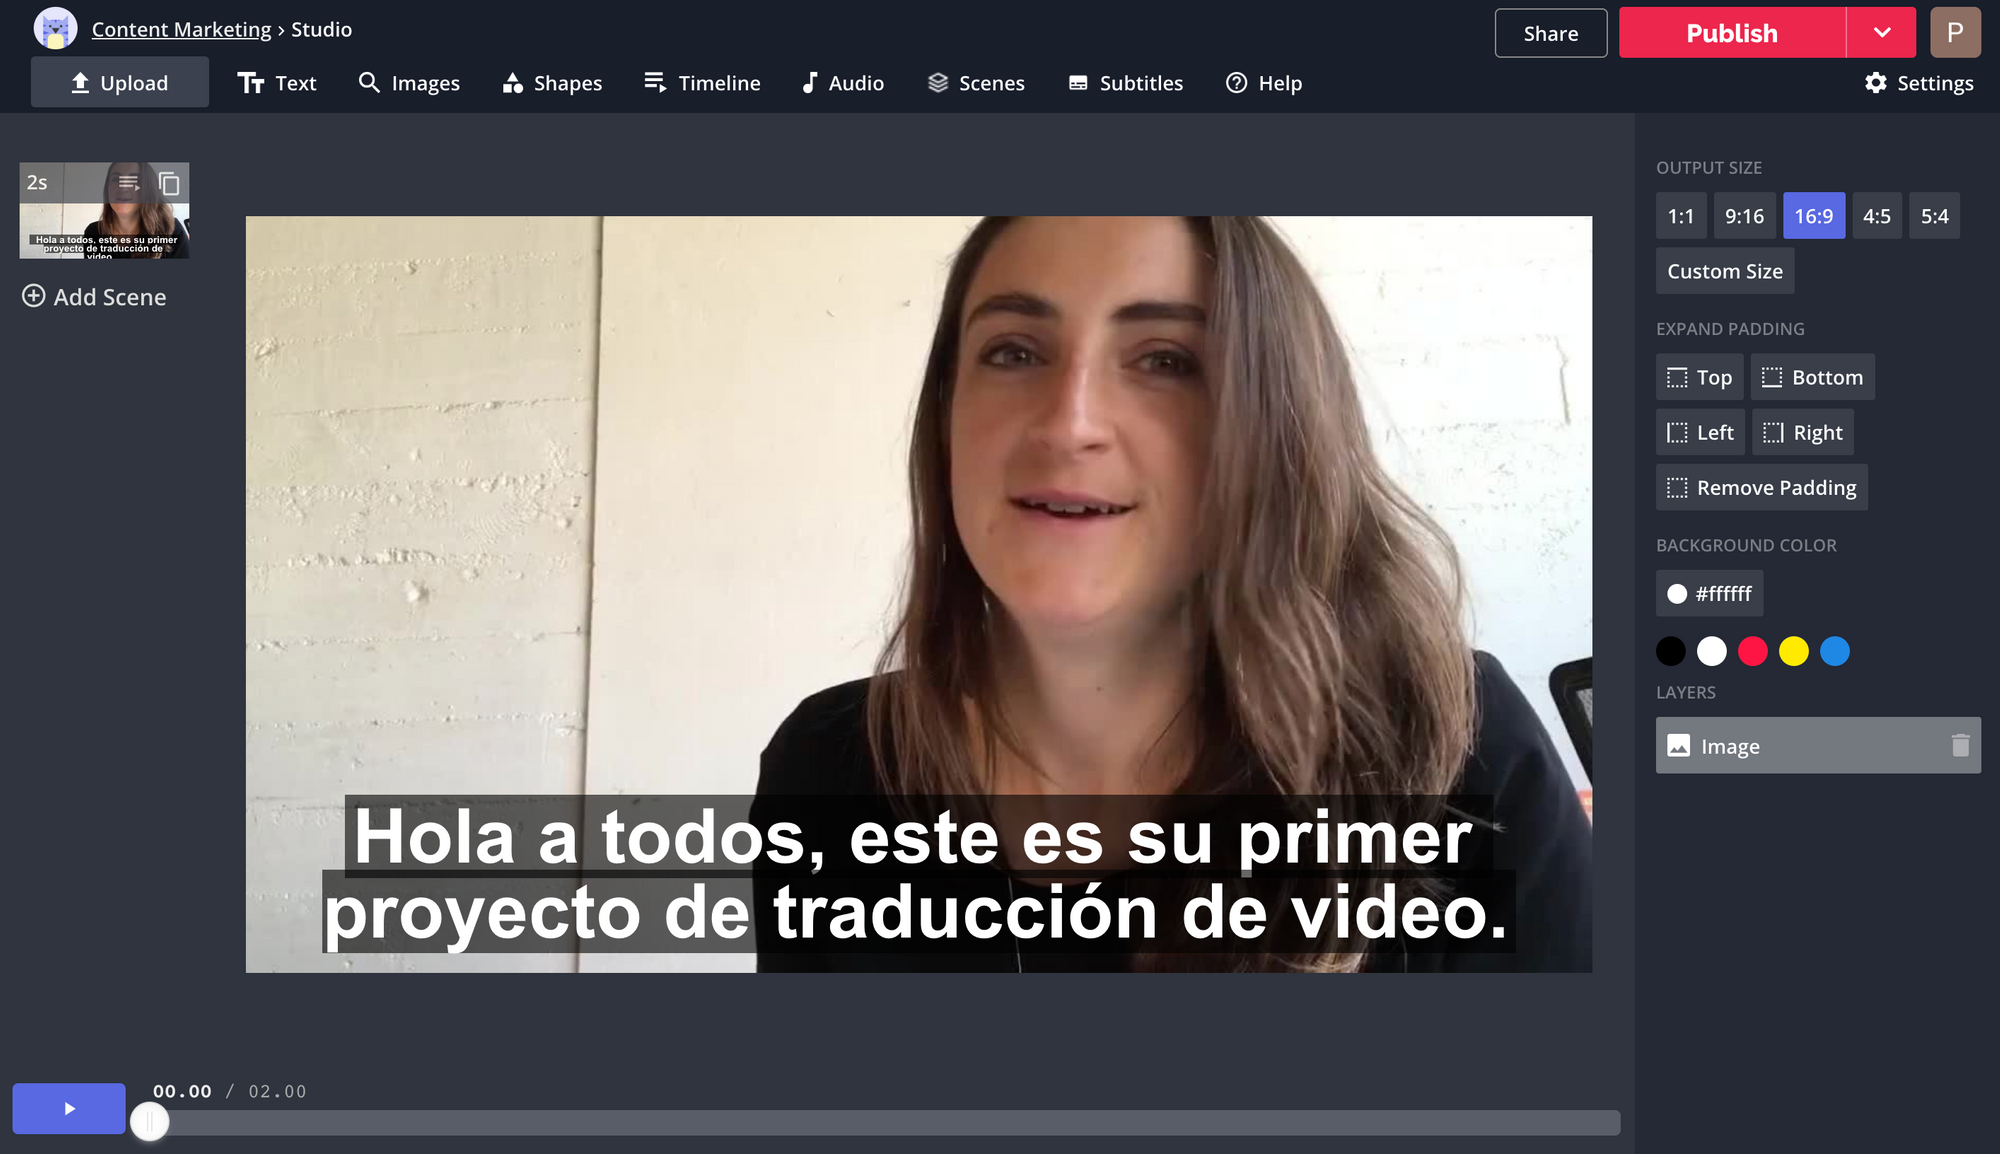Open the Shapes tool

click(552, 83)
